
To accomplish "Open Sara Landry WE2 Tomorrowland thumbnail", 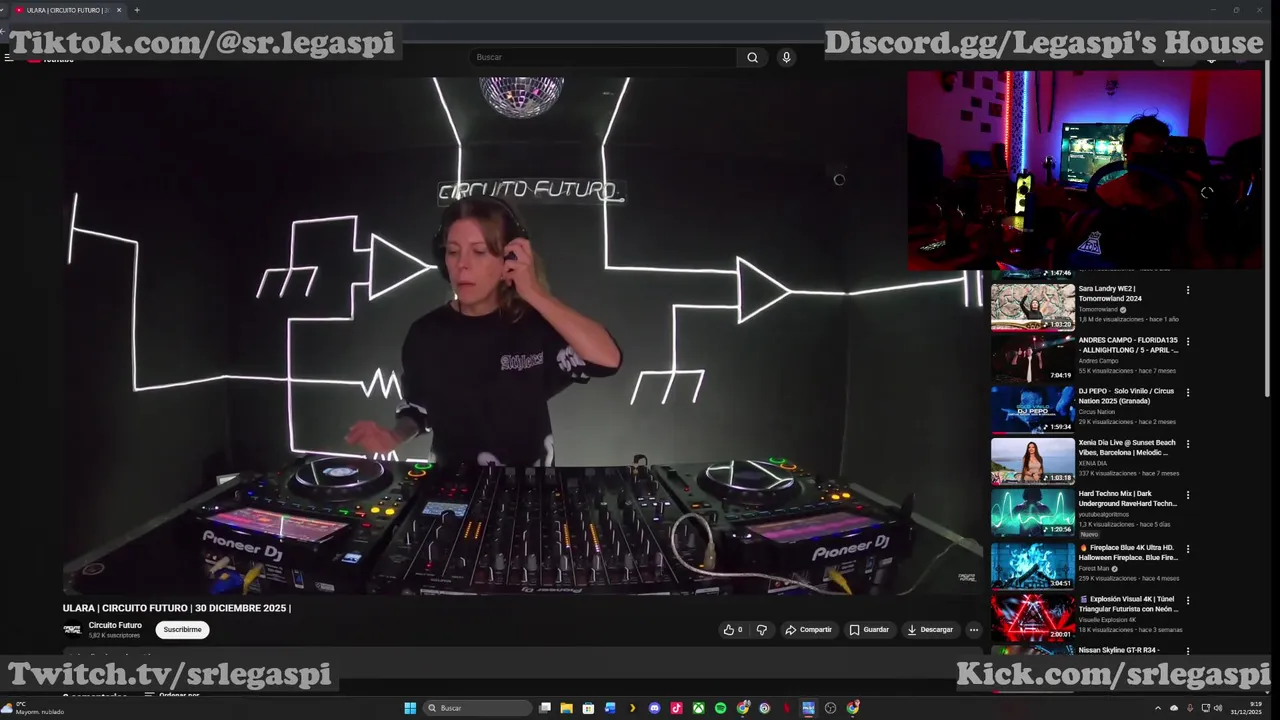I will point(1033,307).
